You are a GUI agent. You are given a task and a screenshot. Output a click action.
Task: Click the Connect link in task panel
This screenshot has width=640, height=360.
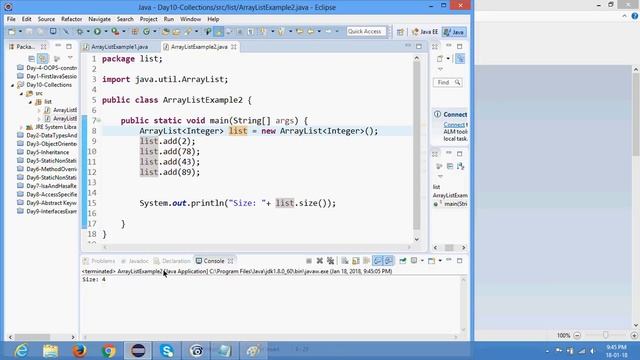[x=453, y=124]
